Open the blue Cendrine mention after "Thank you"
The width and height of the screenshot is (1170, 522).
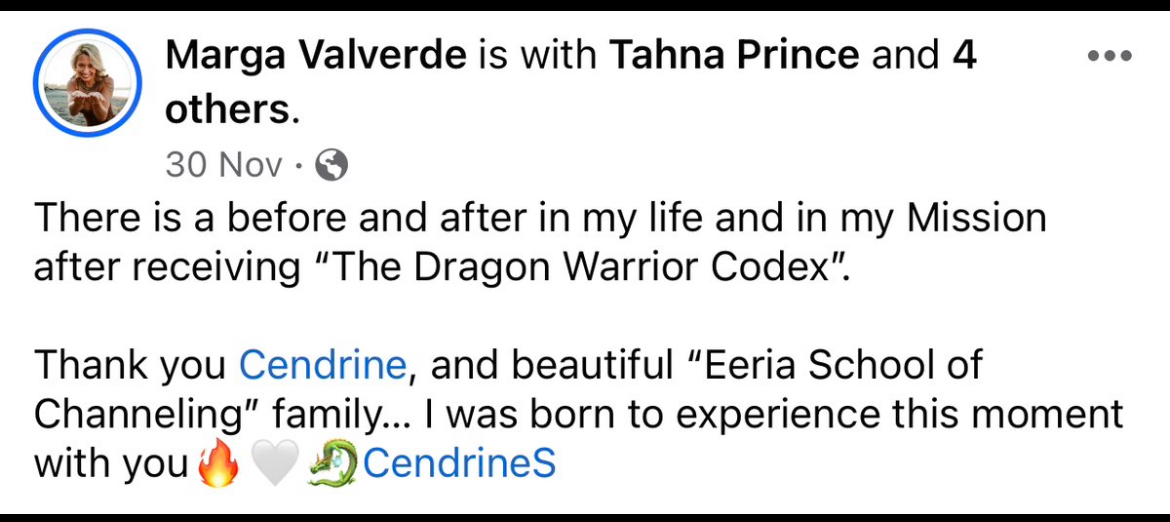[x=321, y=366]
